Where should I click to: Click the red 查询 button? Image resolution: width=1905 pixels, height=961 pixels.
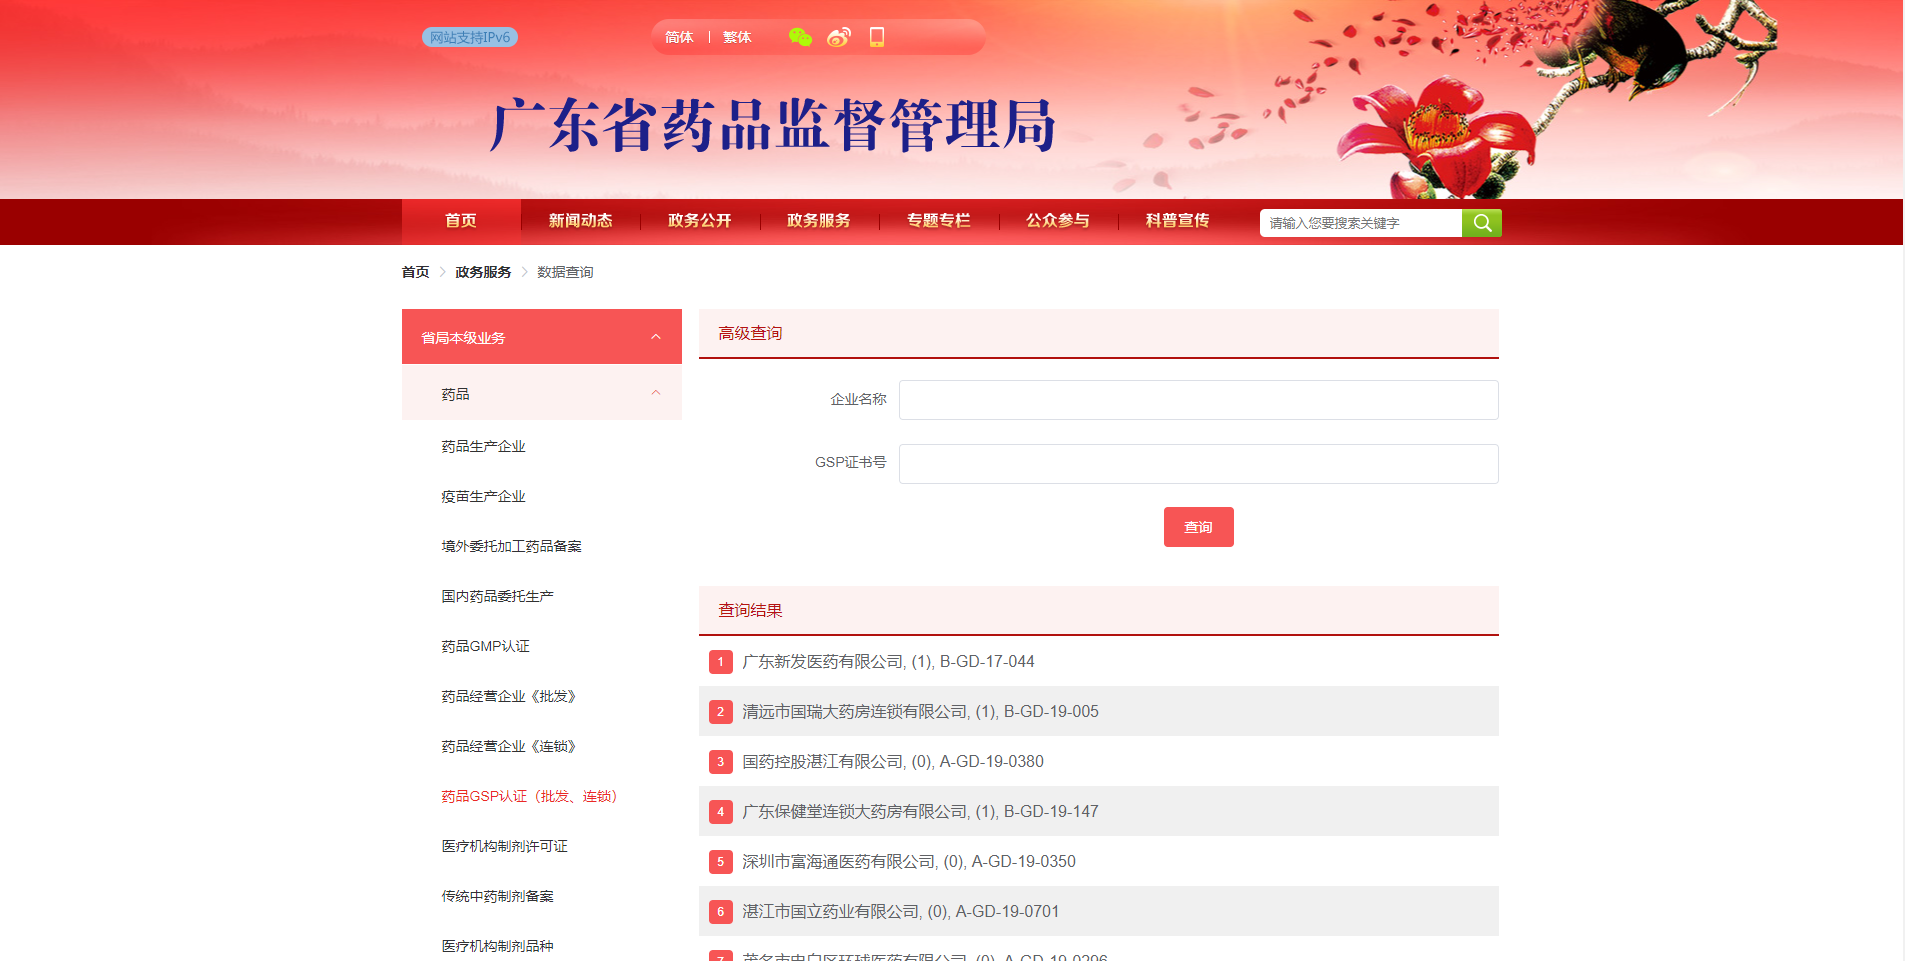(1198, 527)
